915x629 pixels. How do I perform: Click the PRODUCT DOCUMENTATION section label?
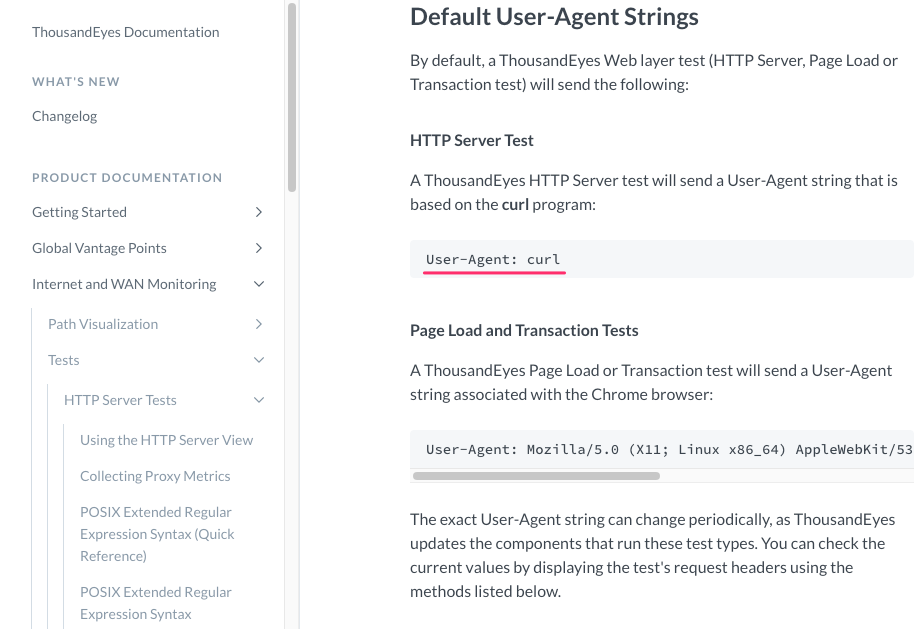click(127, 177)
